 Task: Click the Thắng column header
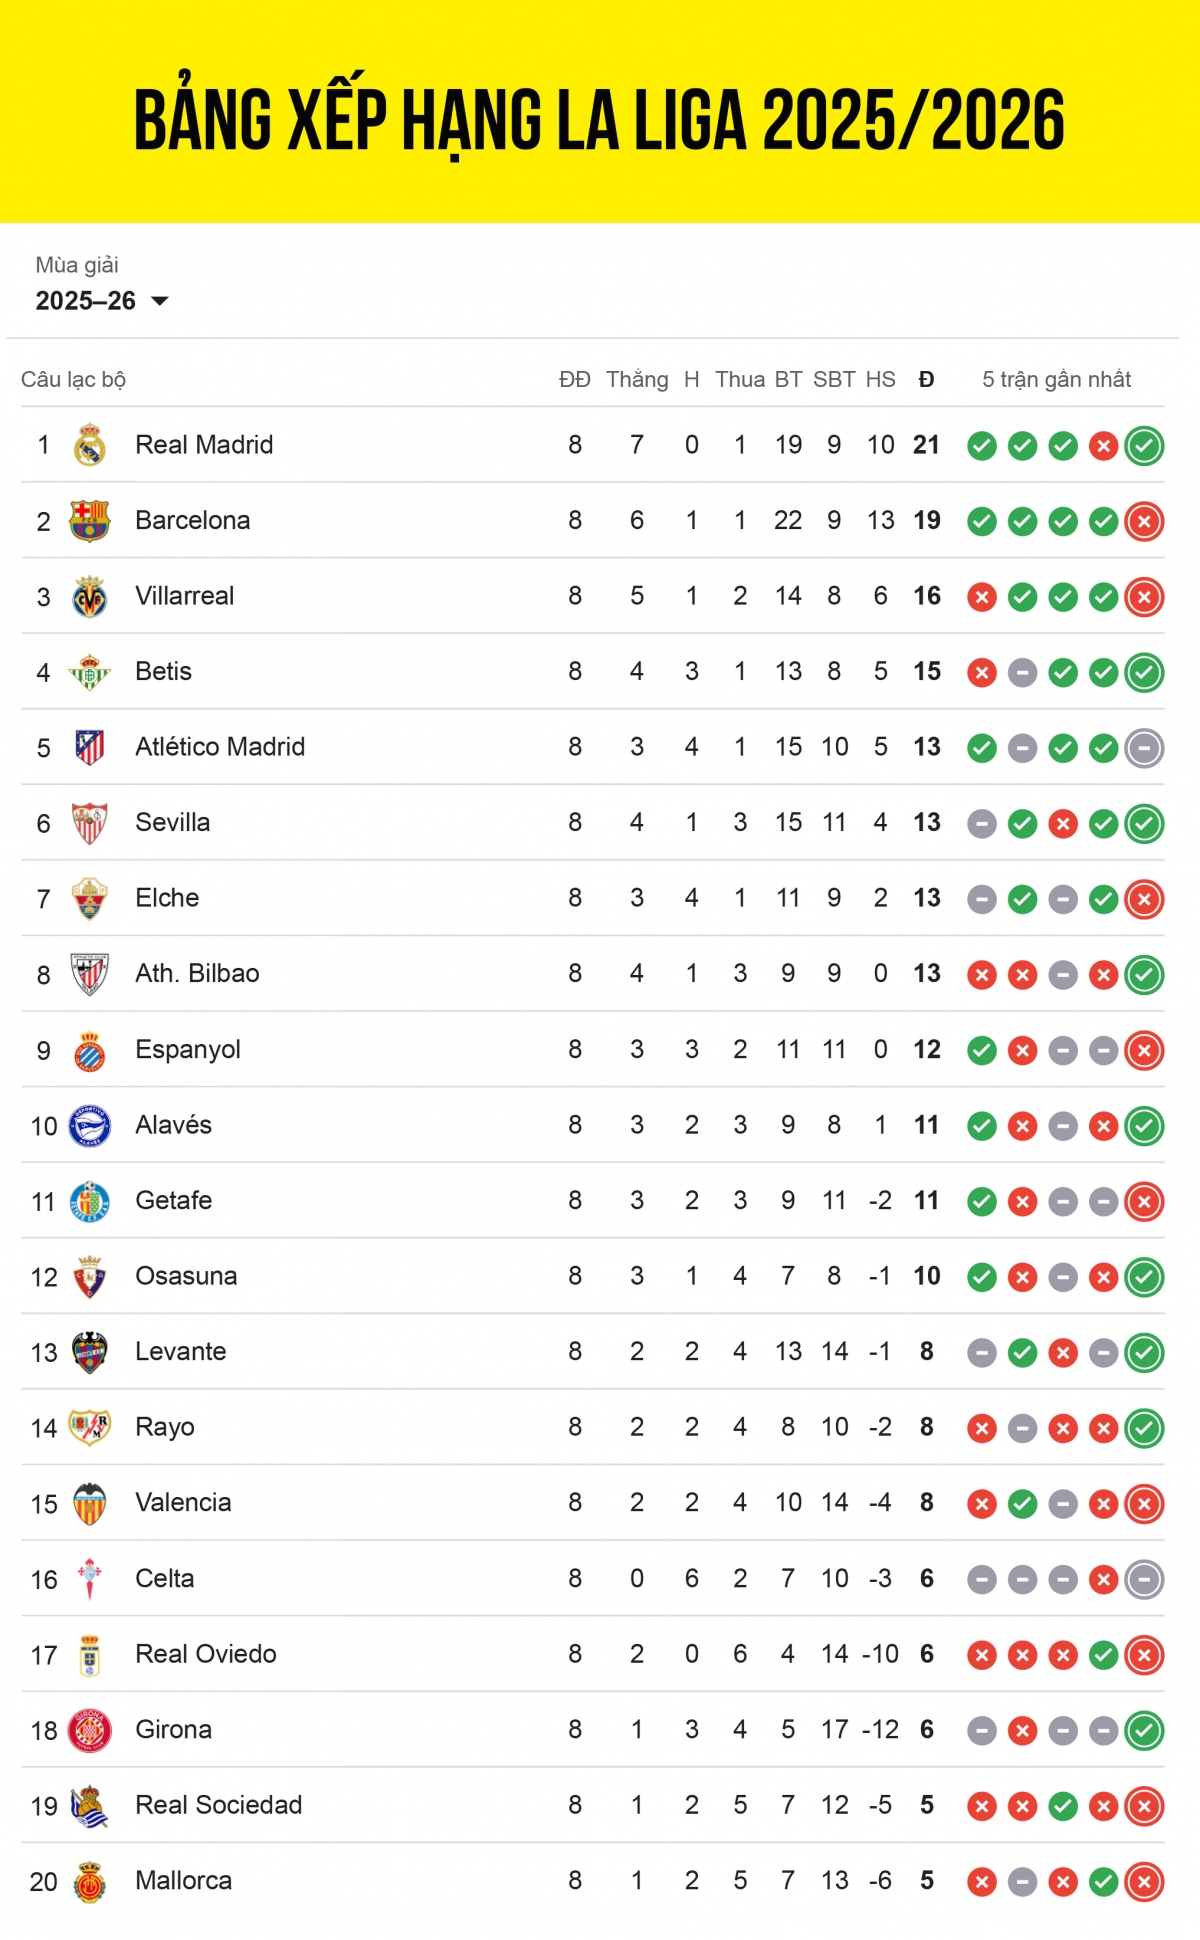tap(637, 379)
